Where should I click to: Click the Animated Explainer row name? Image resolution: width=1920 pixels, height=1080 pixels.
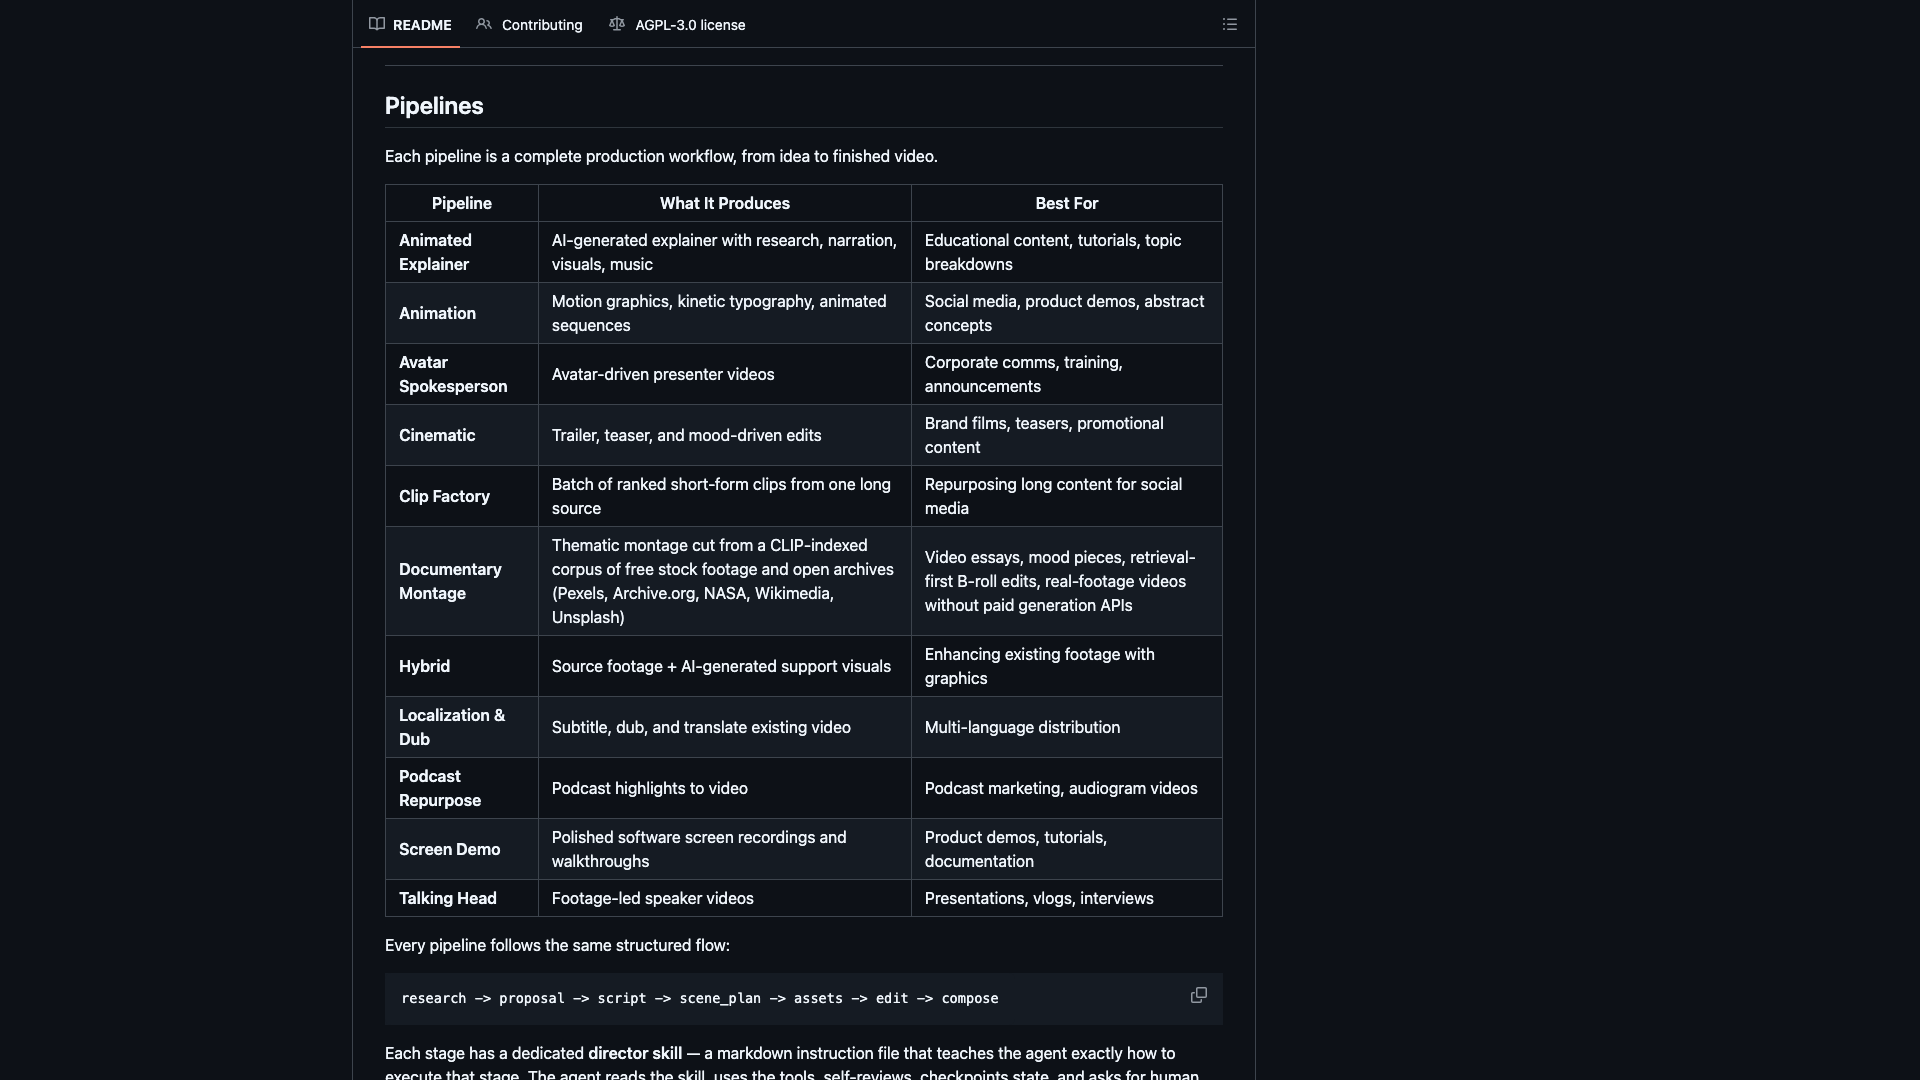(435, 252)
